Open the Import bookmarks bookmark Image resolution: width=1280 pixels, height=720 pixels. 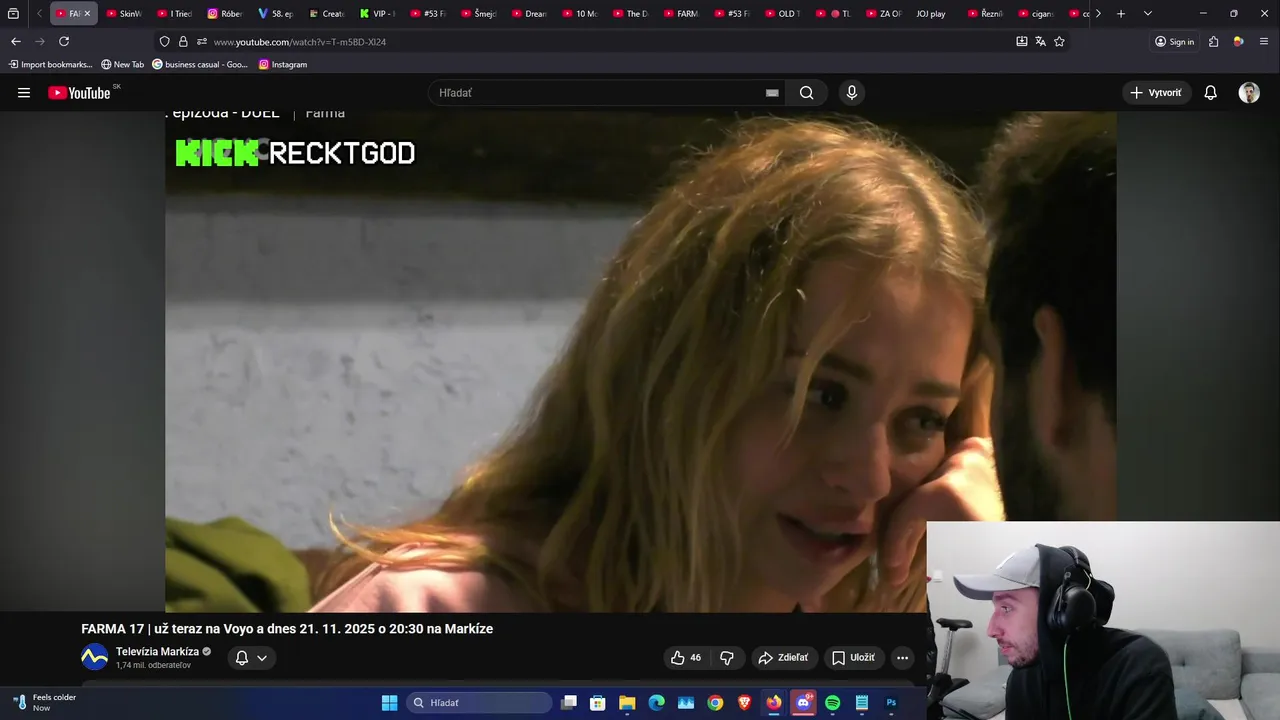click(50, 64)
